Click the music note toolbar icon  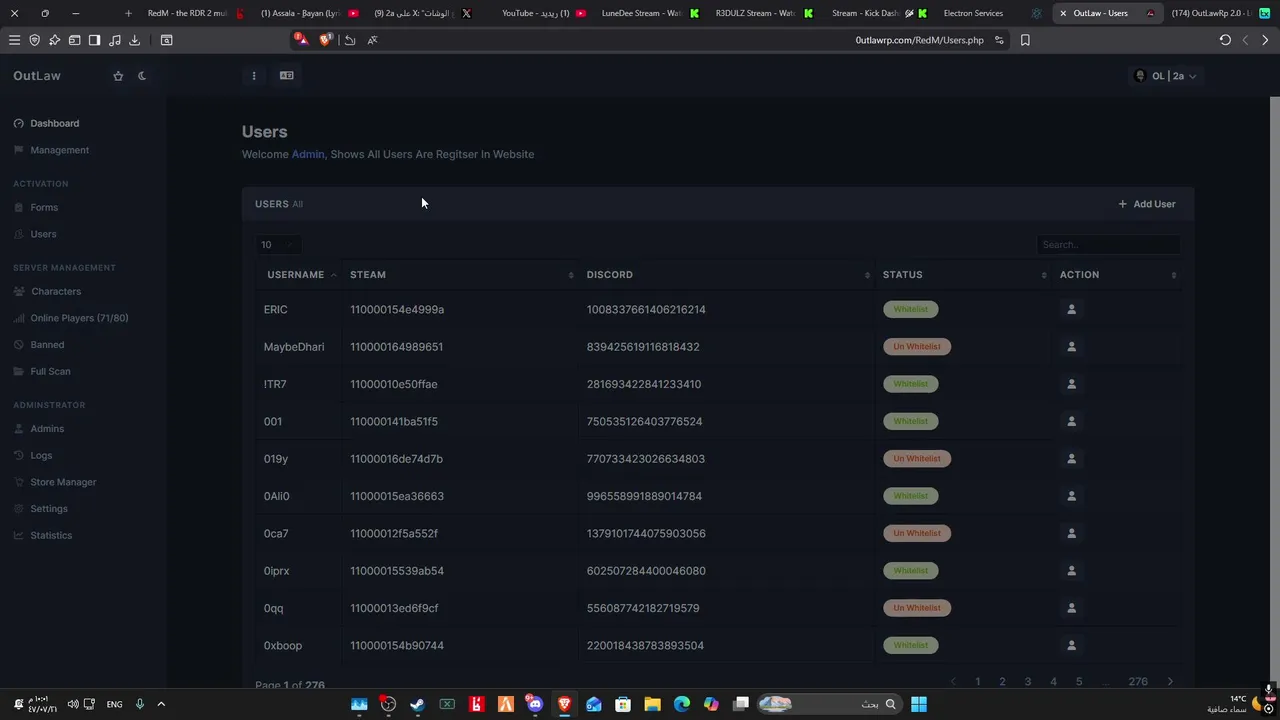click(x=114, y=40)
